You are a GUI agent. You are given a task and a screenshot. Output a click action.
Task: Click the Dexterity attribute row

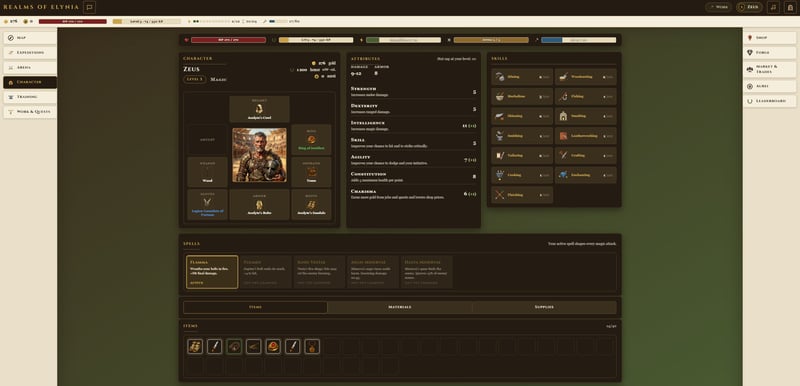pyautogui.click(x=414, y=109)
